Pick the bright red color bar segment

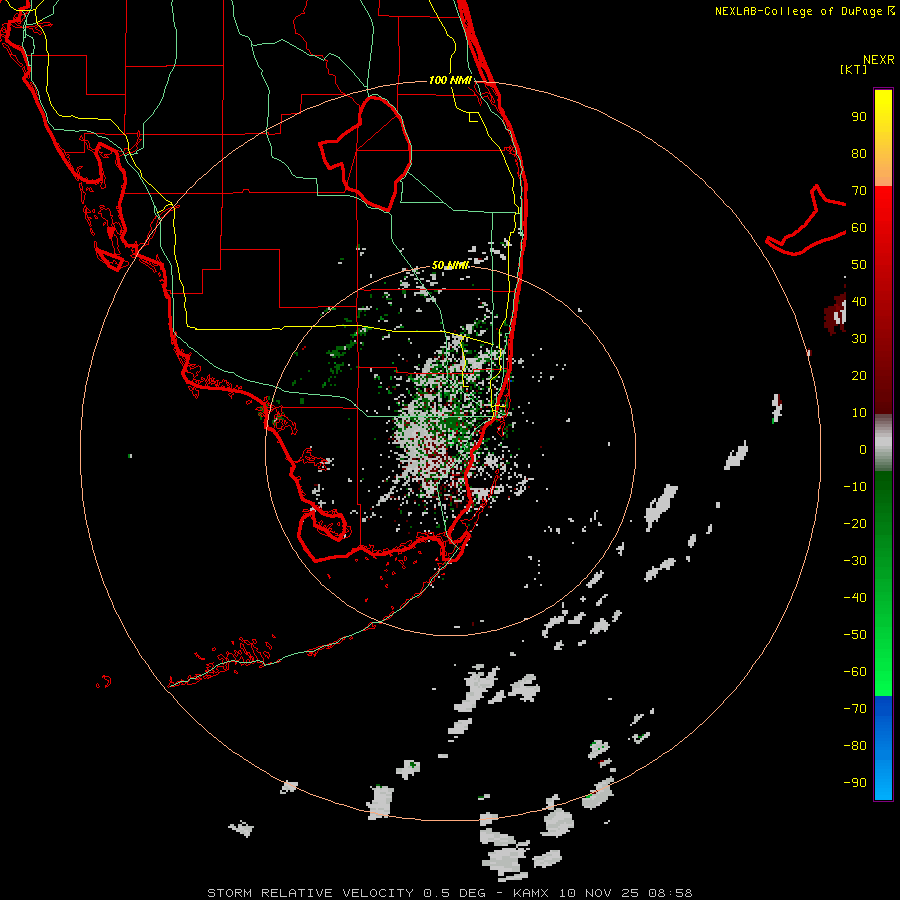[883, 230]
